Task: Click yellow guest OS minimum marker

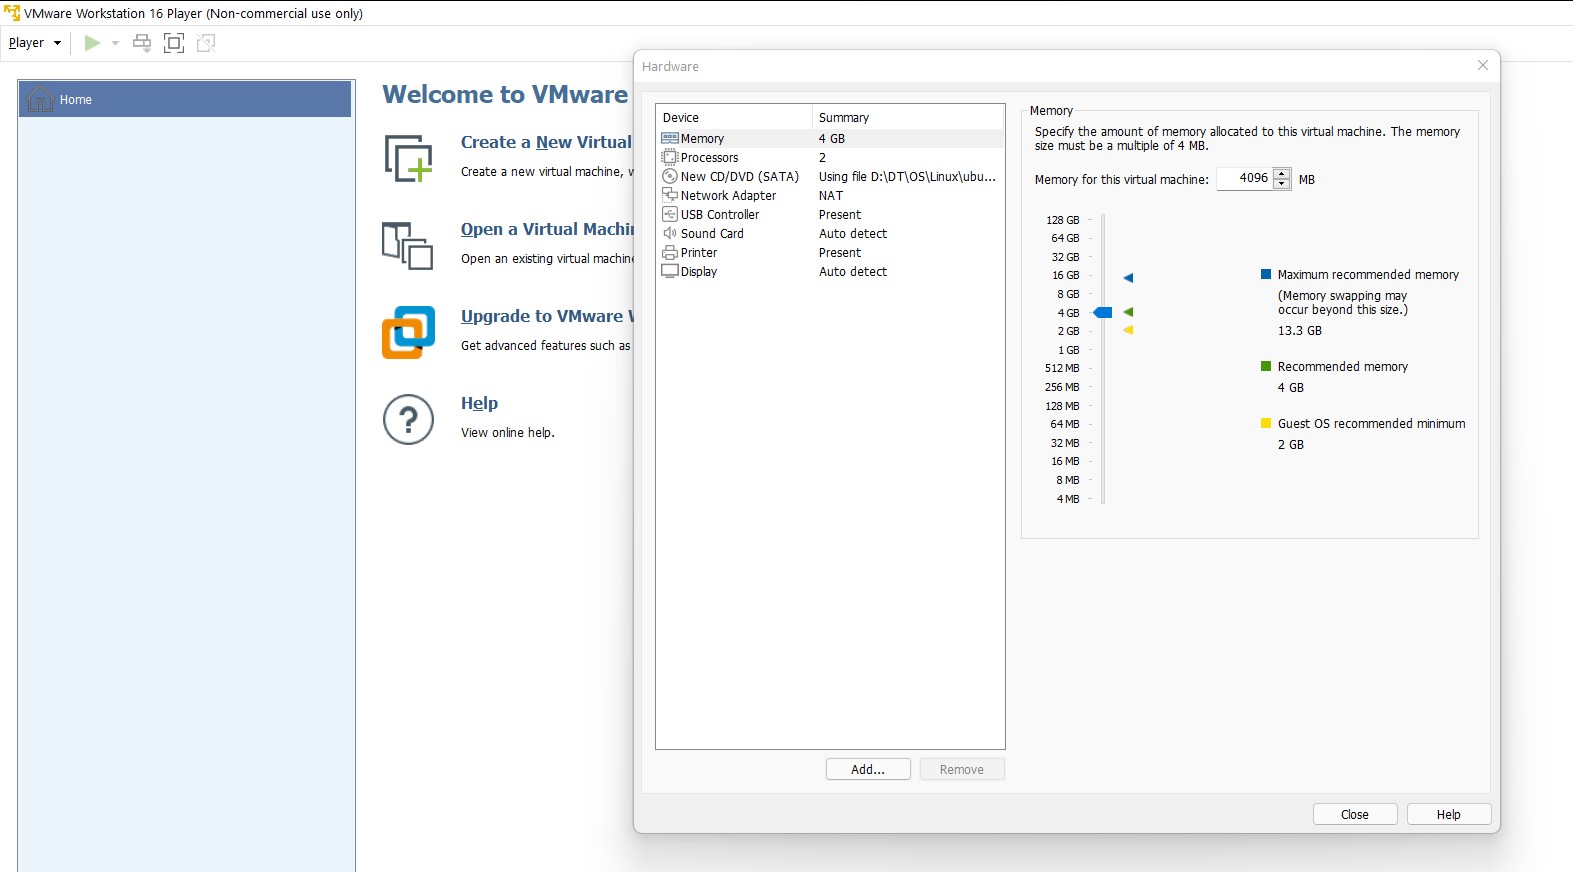Action: (1128, 330)
